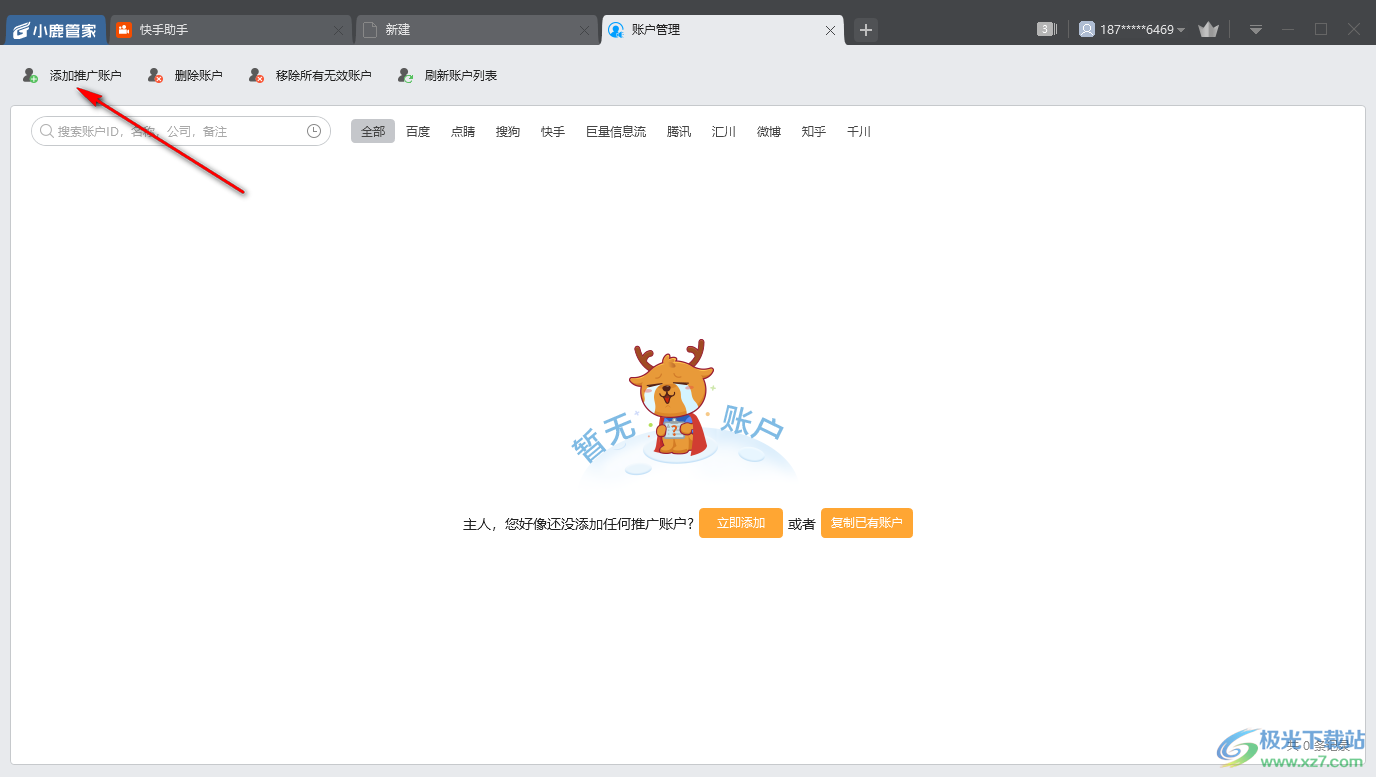Screen dimensions: 1376x778
Task: Close the 快手助手 tab
Action: [338, 30]
